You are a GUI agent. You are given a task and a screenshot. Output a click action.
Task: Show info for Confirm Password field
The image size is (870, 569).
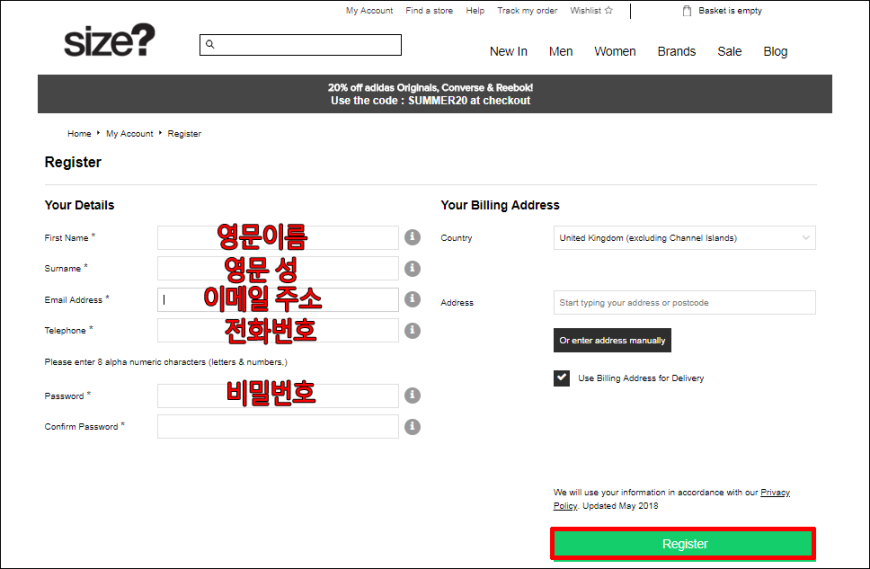click(x=412, y=426)
